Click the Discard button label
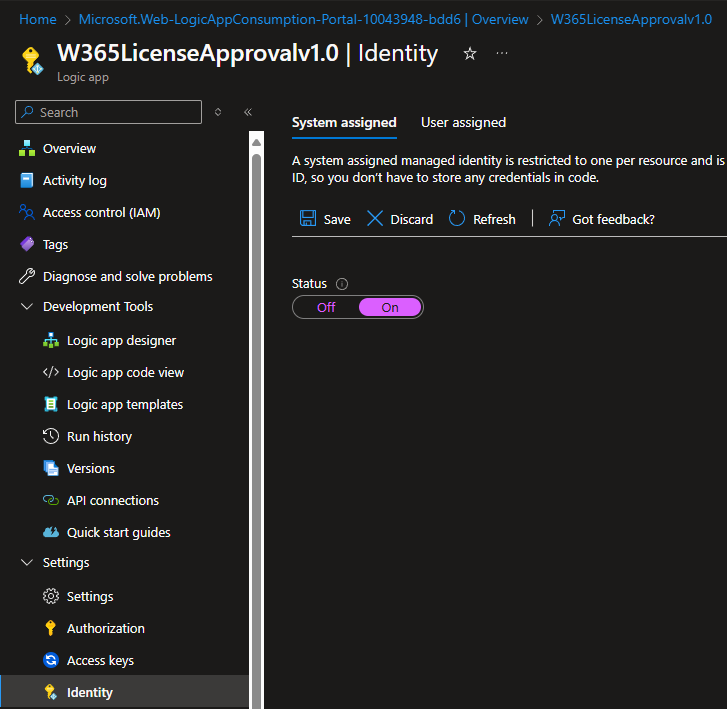This screenshot has width=727, height=709. pos(412,219)
